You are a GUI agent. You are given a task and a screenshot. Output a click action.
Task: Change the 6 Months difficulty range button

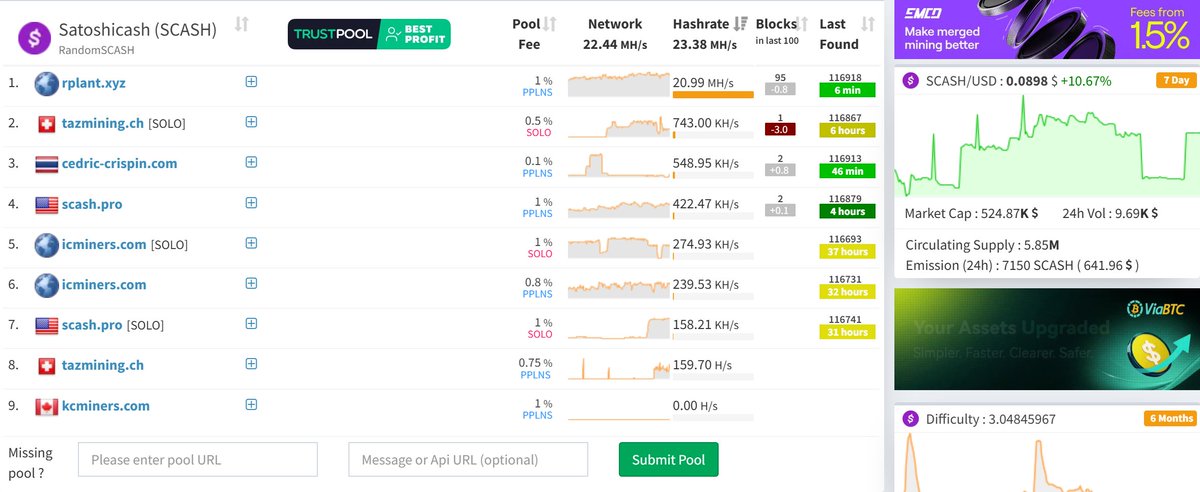[1170, 418]
